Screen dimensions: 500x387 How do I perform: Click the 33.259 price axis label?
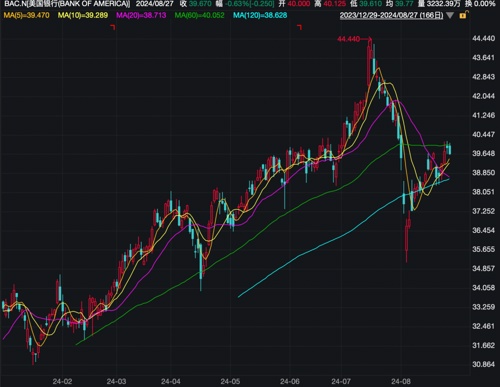pyautogui.click(x=483, y=307)
